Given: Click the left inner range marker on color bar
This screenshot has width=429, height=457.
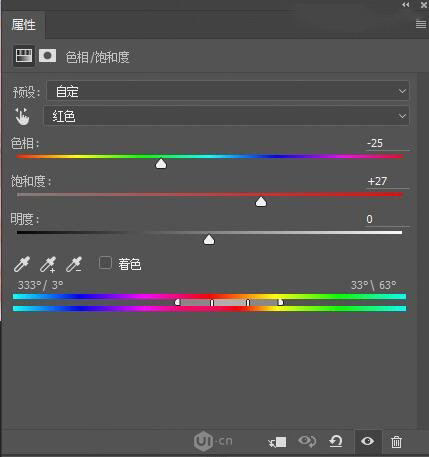Looking at the screenshot, I should pyautogui.click(x=212, y=303).
